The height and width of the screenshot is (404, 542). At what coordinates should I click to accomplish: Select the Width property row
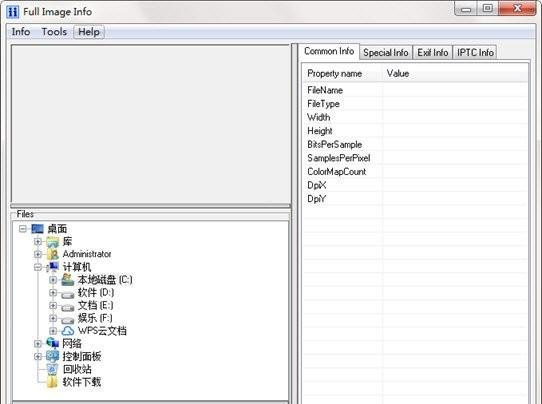[415, 117]
